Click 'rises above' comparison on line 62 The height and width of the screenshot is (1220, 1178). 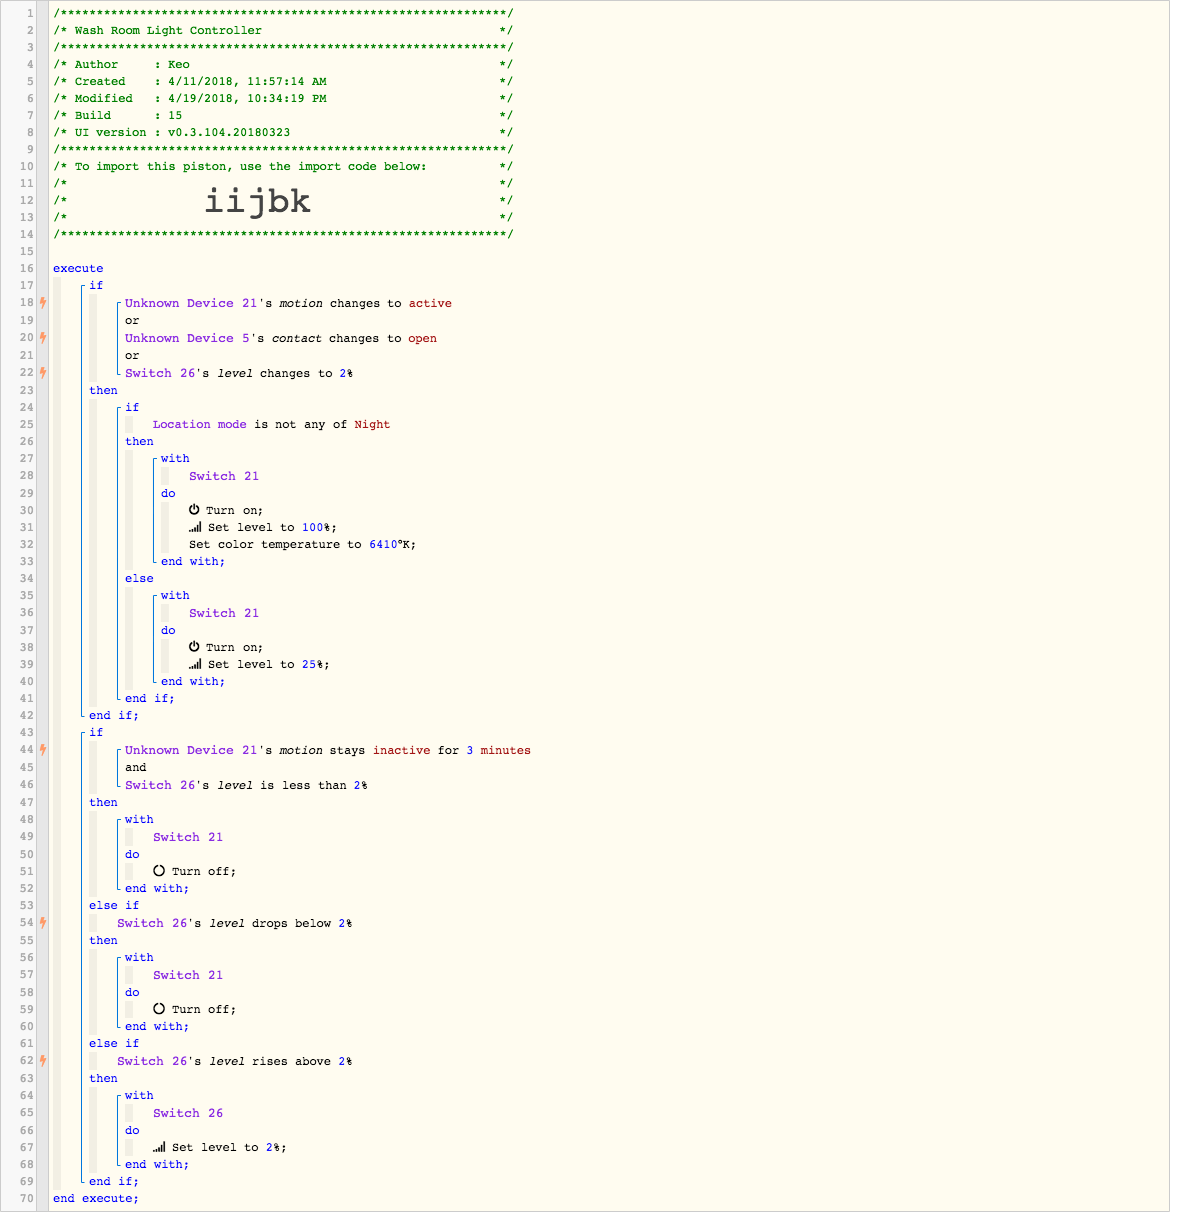(291, 1061)
